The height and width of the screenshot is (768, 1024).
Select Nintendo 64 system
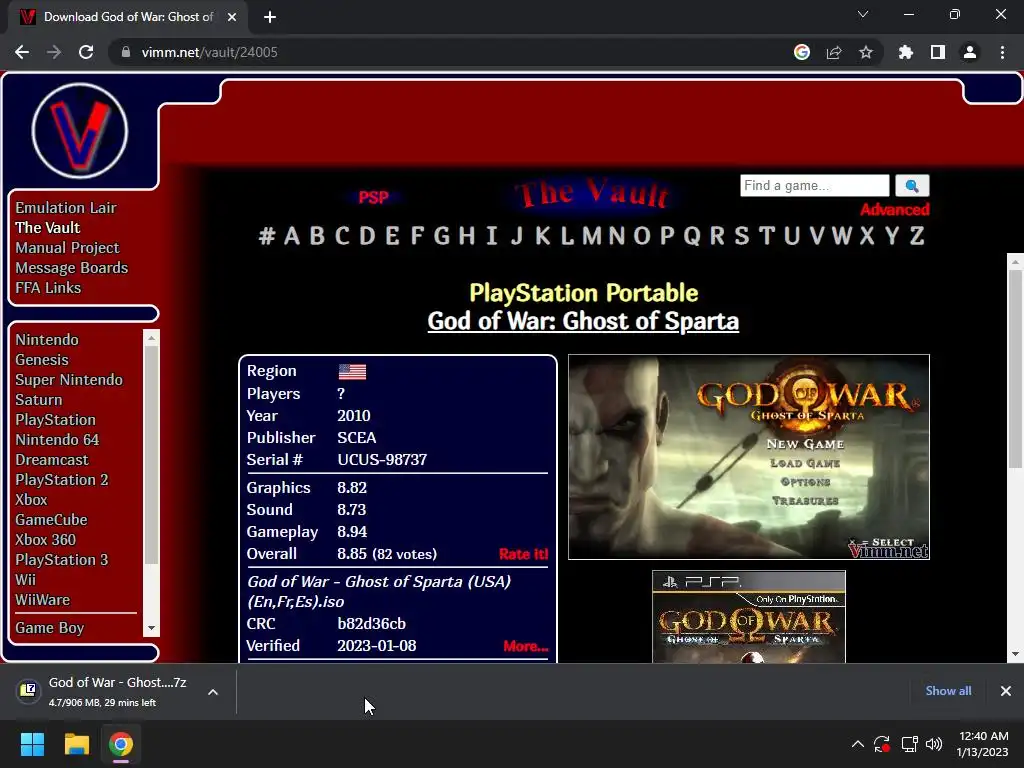pos(57,440)
